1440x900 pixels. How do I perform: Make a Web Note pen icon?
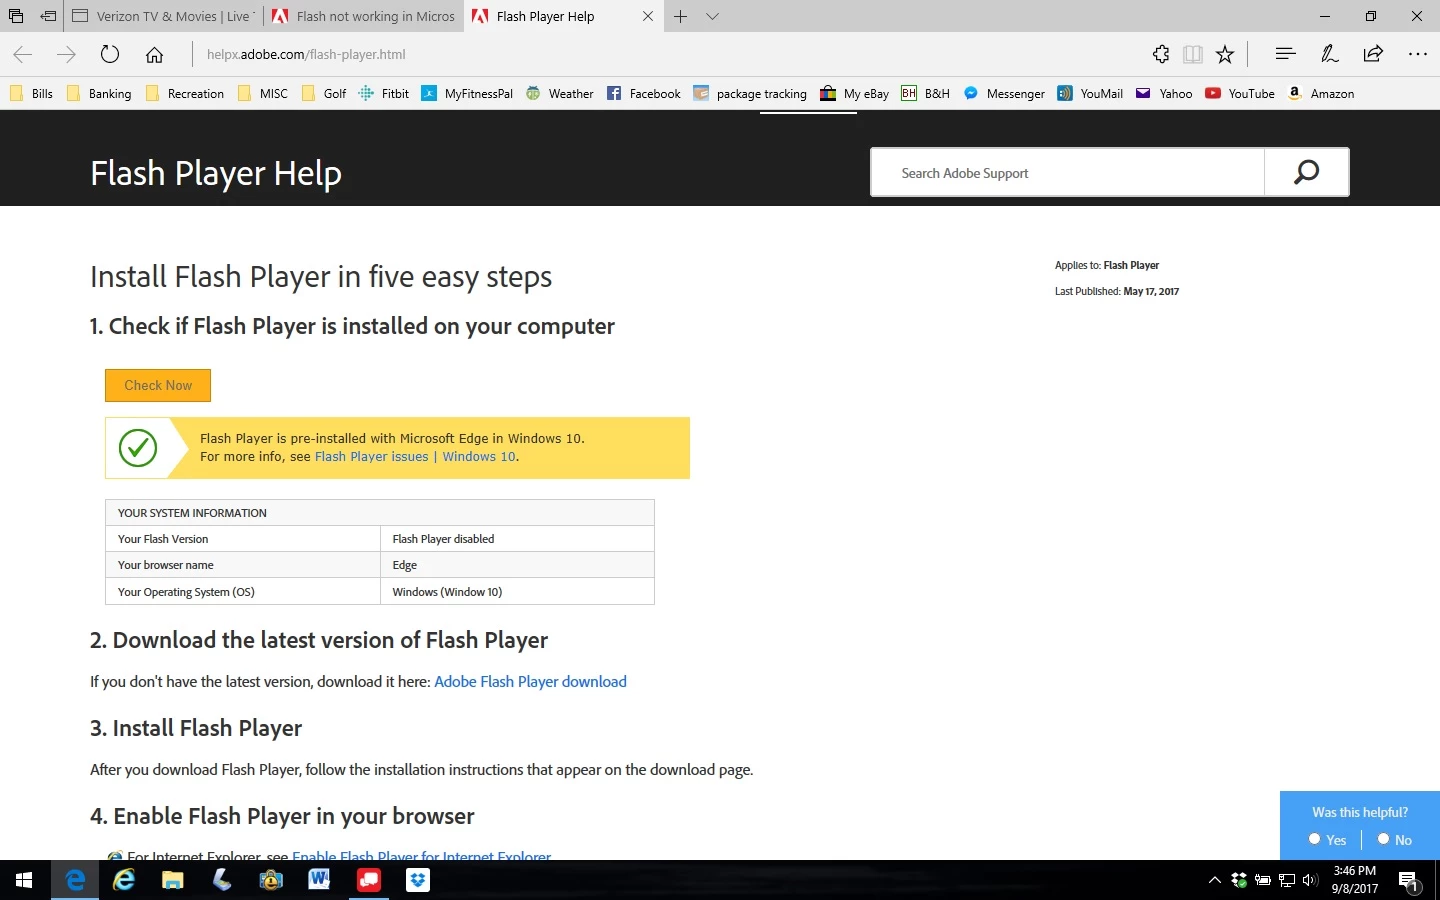click(1329, 54)
